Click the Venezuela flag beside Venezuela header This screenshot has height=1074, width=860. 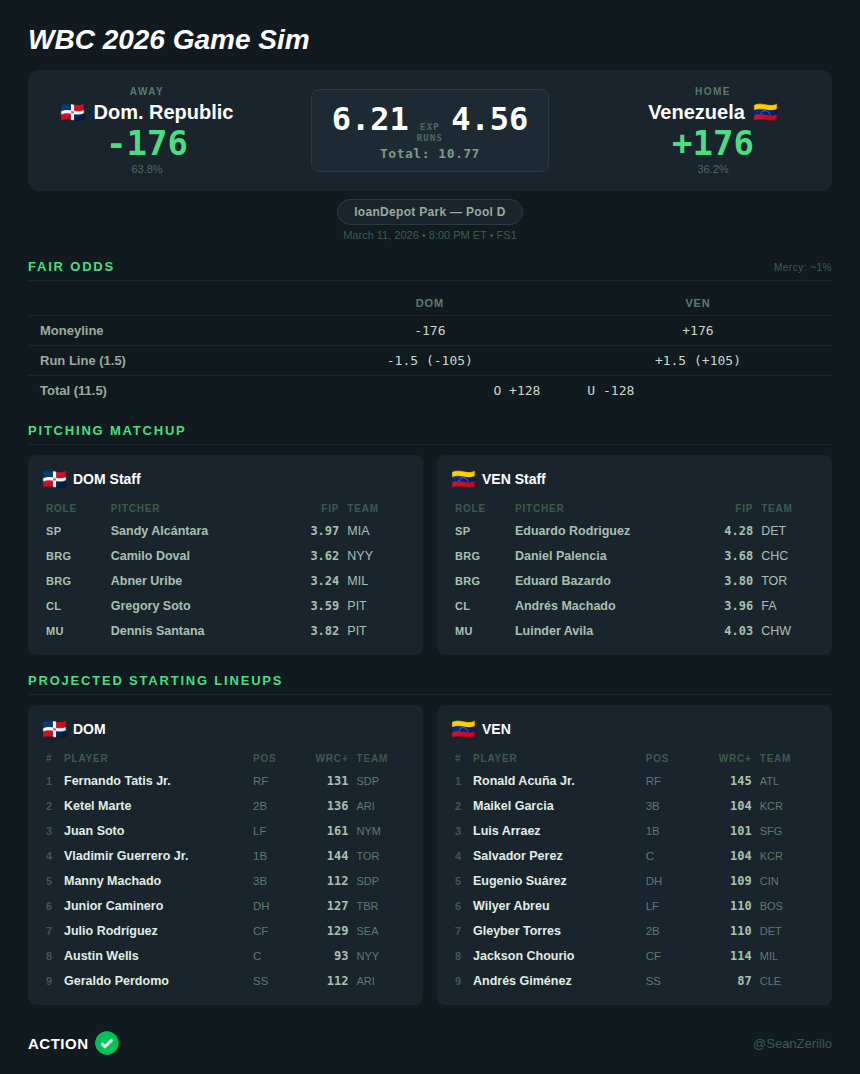point(765,112)
